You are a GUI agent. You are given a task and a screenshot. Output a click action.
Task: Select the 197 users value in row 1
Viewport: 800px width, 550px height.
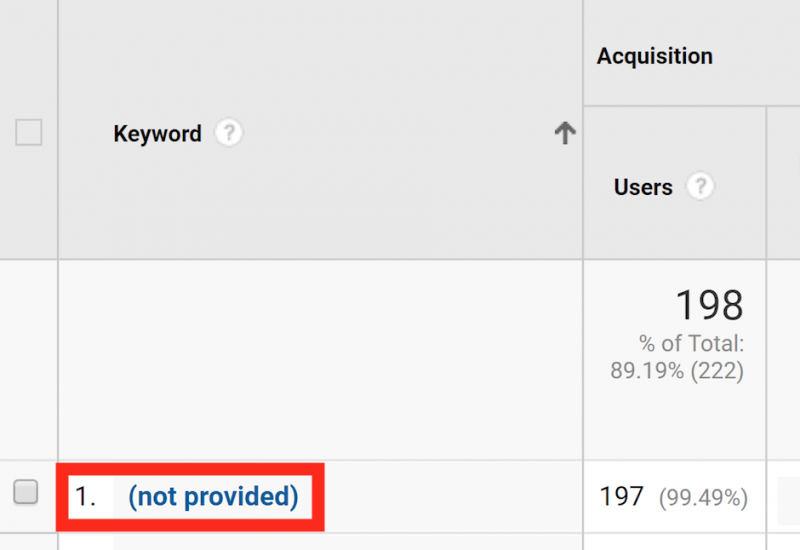621,496
